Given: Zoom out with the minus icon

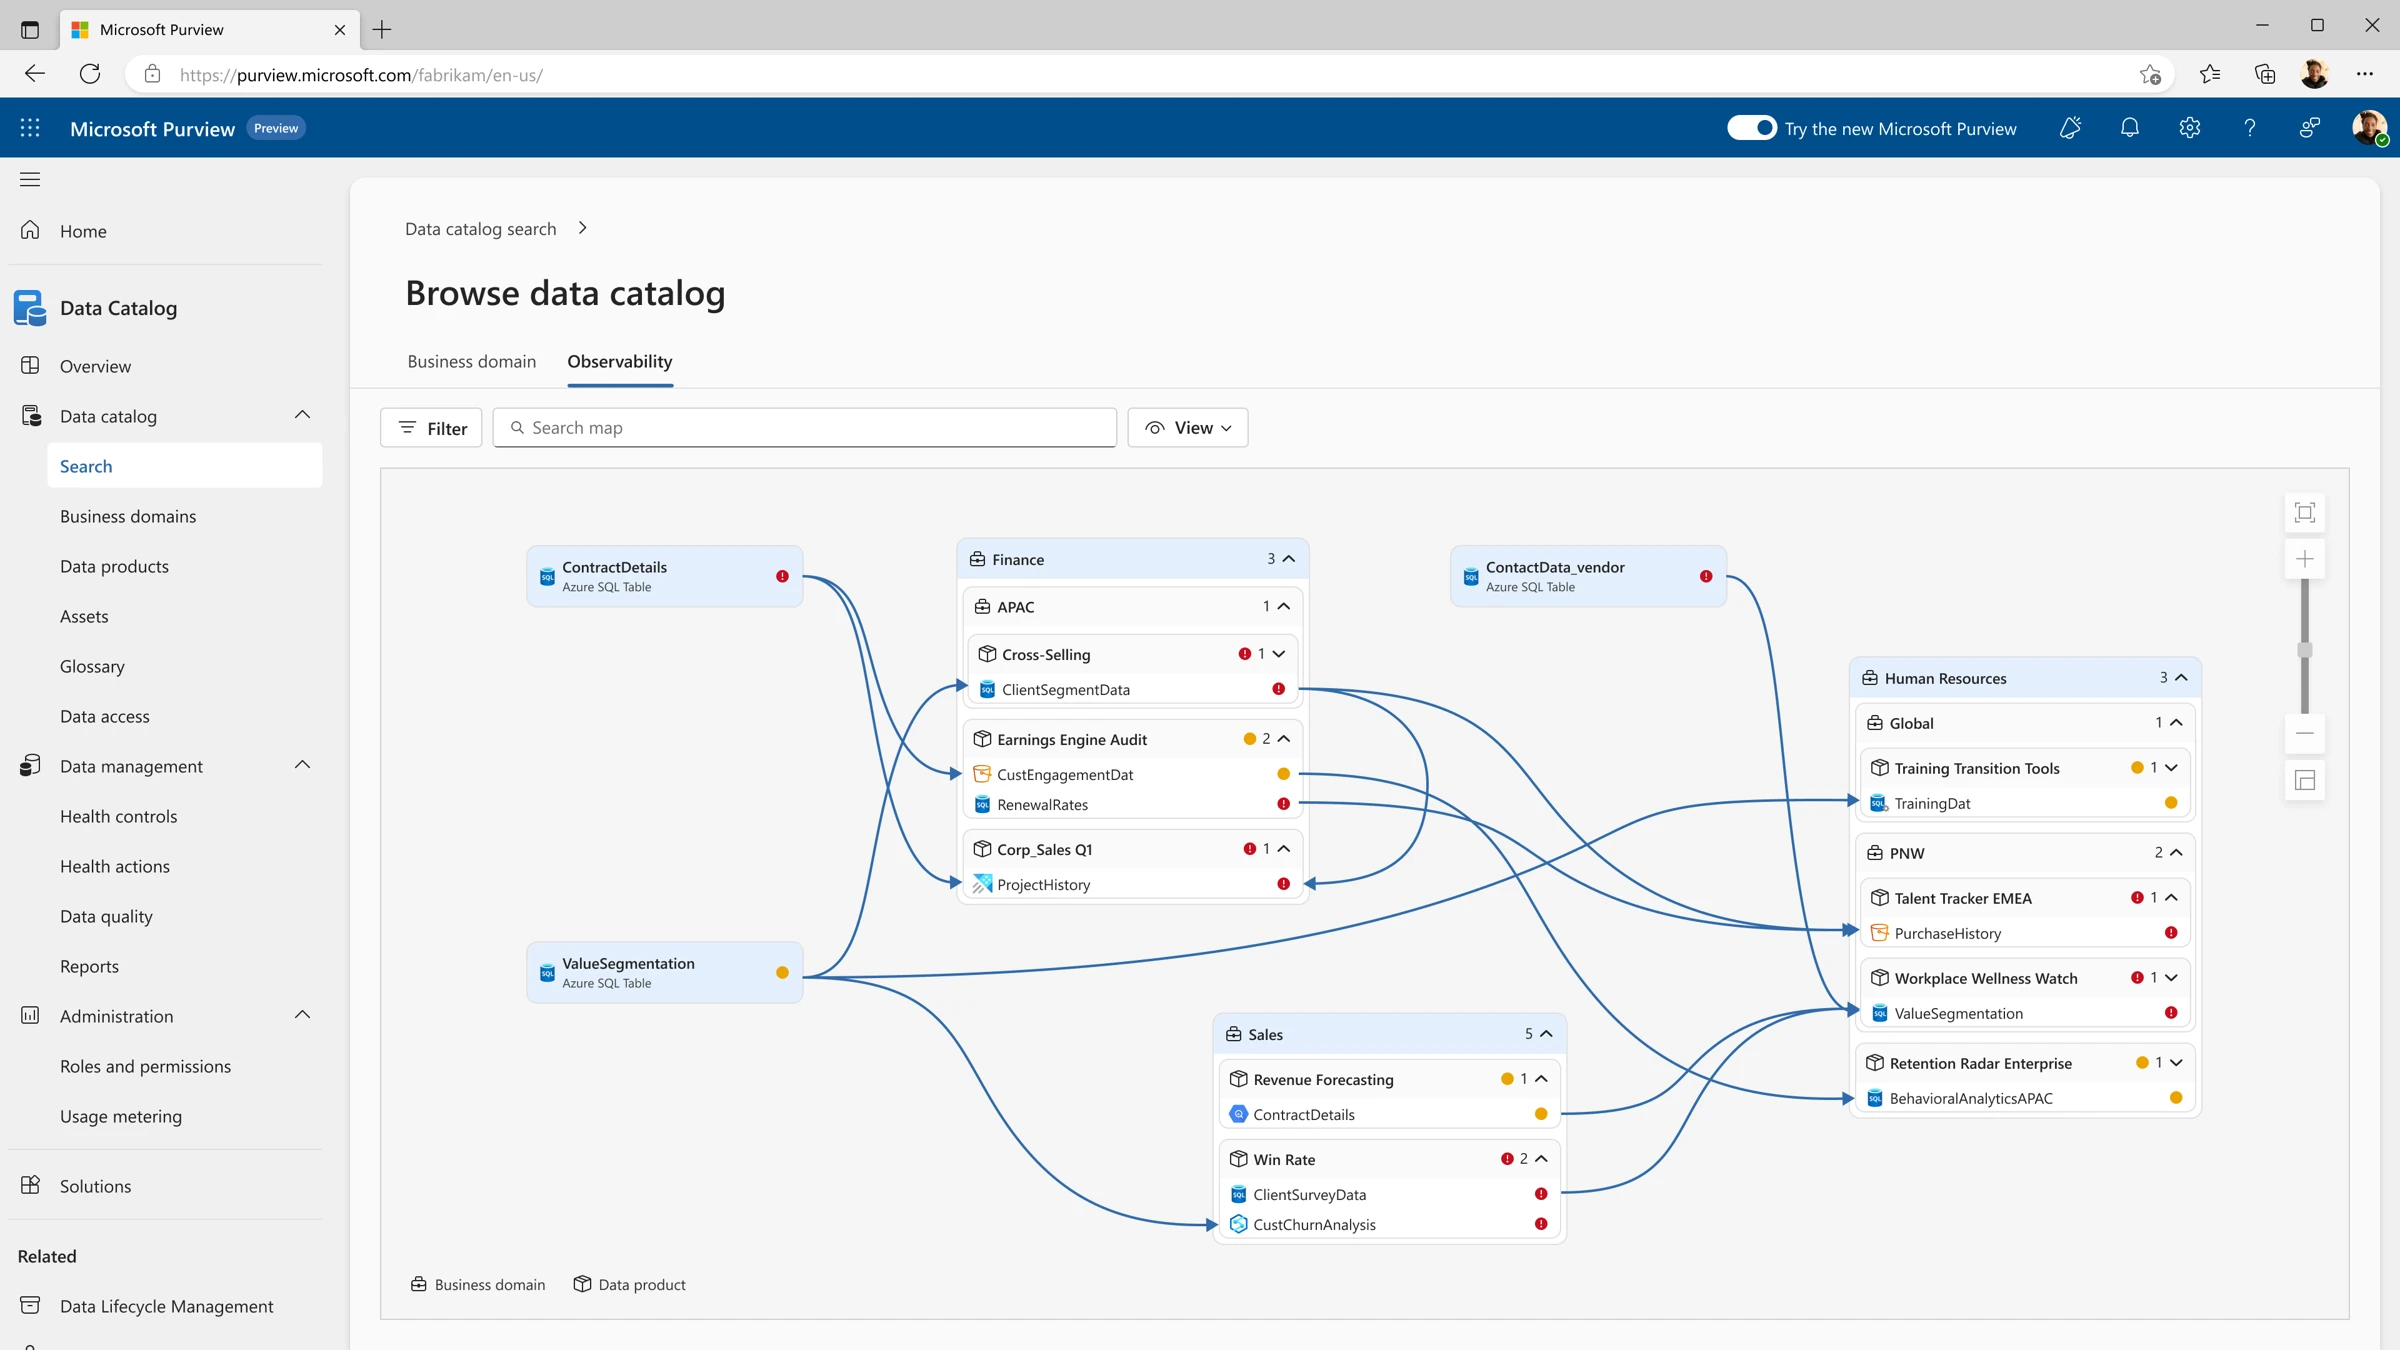Looking at the screenshot, I should pyautogui.click(x=2305, y=734).
